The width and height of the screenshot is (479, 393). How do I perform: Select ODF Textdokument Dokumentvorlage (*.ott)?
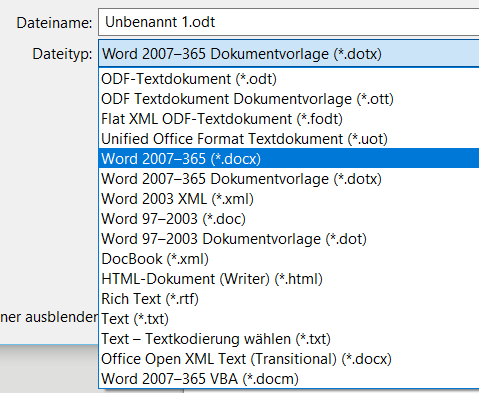pyautogui.click(x=289, y=99)
